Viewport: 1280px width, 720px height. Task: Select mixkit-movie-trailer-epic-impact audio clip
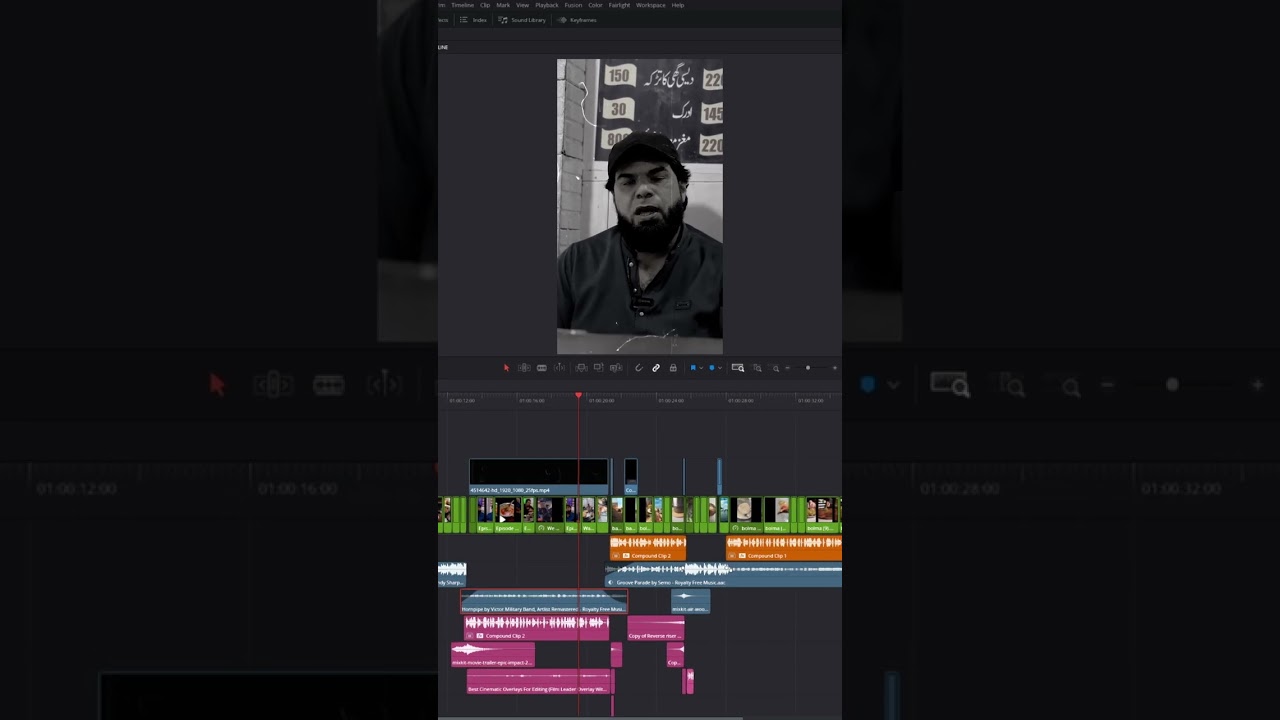tap(493, 655)
